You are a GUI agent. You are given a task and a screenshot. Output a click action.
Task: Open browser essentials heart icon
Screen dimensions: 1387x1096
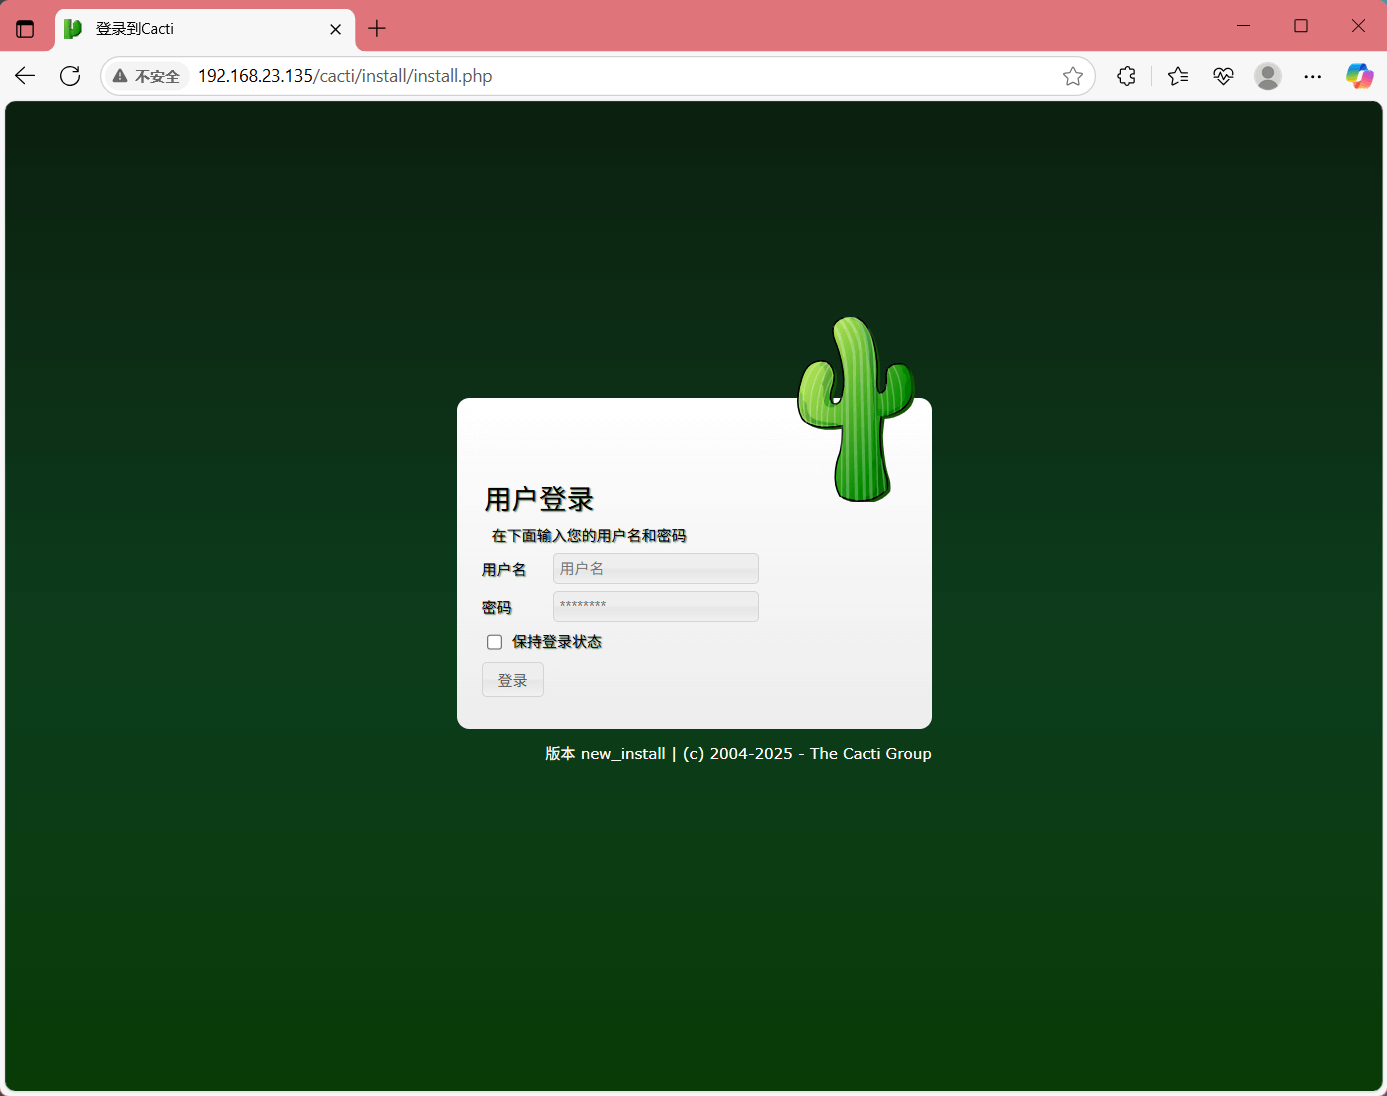1223,76
